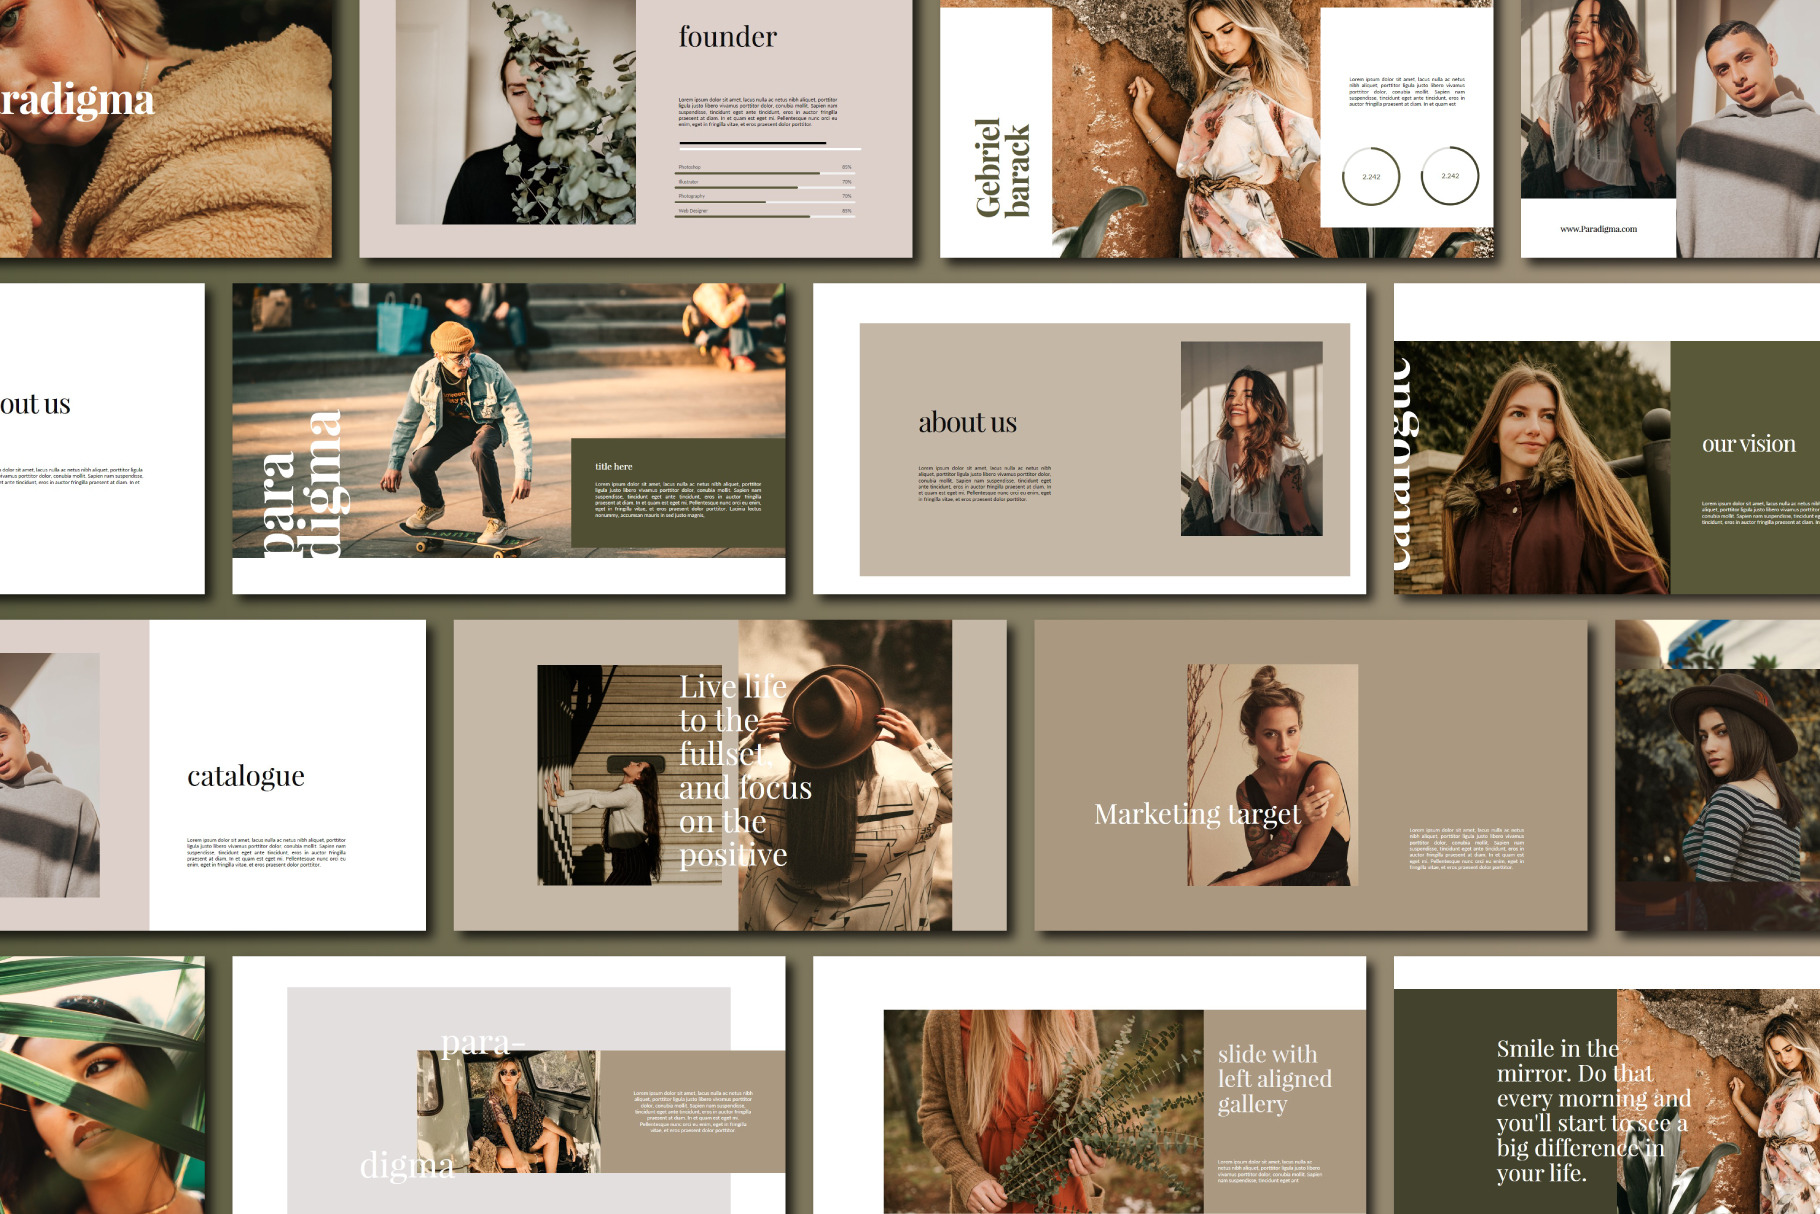Select the 'Marketing target' heading
This screenshot has height=1214, width=1820.
point(1197,814)
